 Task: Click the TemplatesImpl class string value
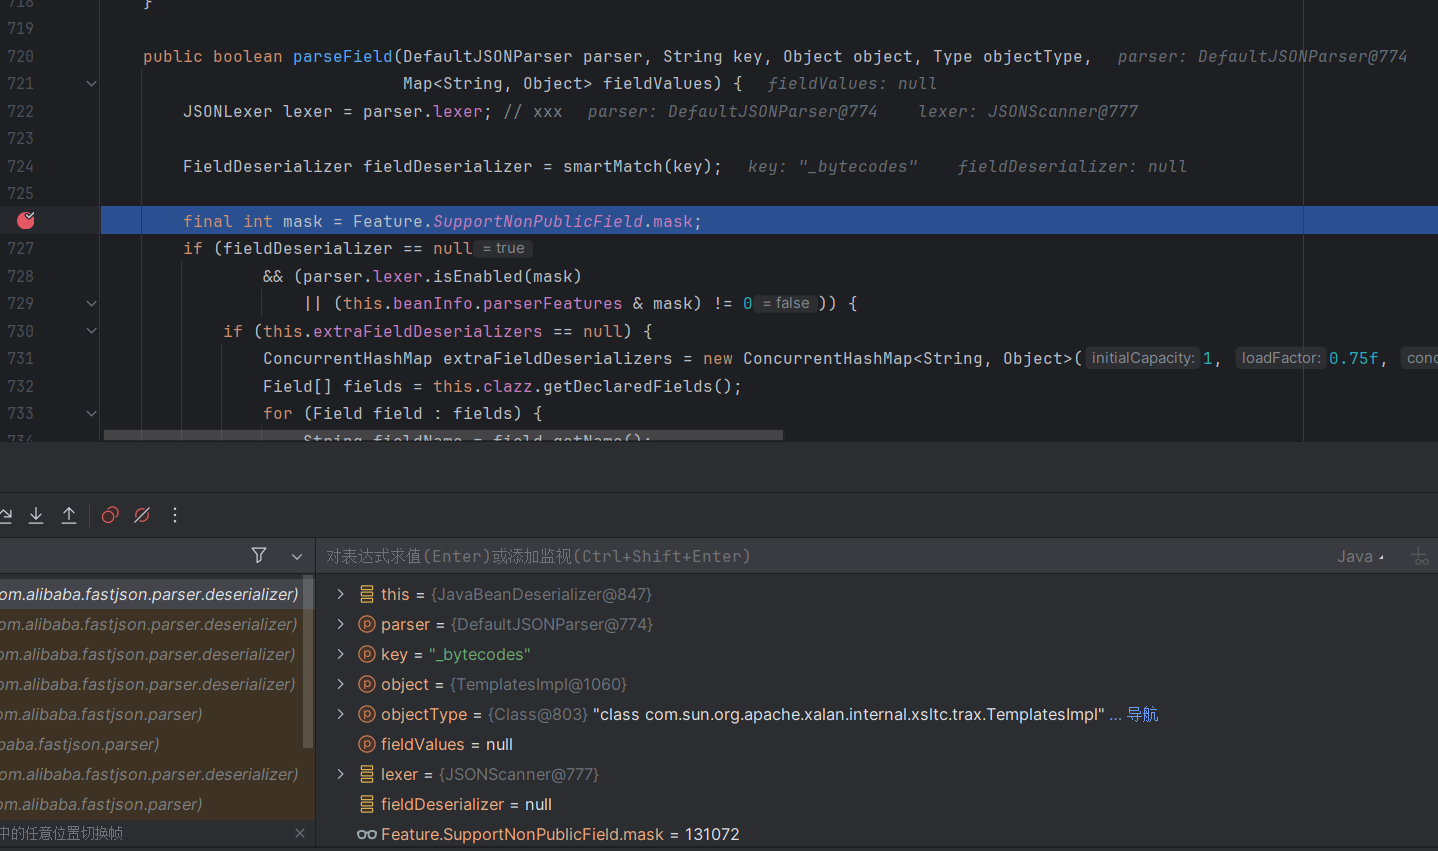click(x=849, y=714)
